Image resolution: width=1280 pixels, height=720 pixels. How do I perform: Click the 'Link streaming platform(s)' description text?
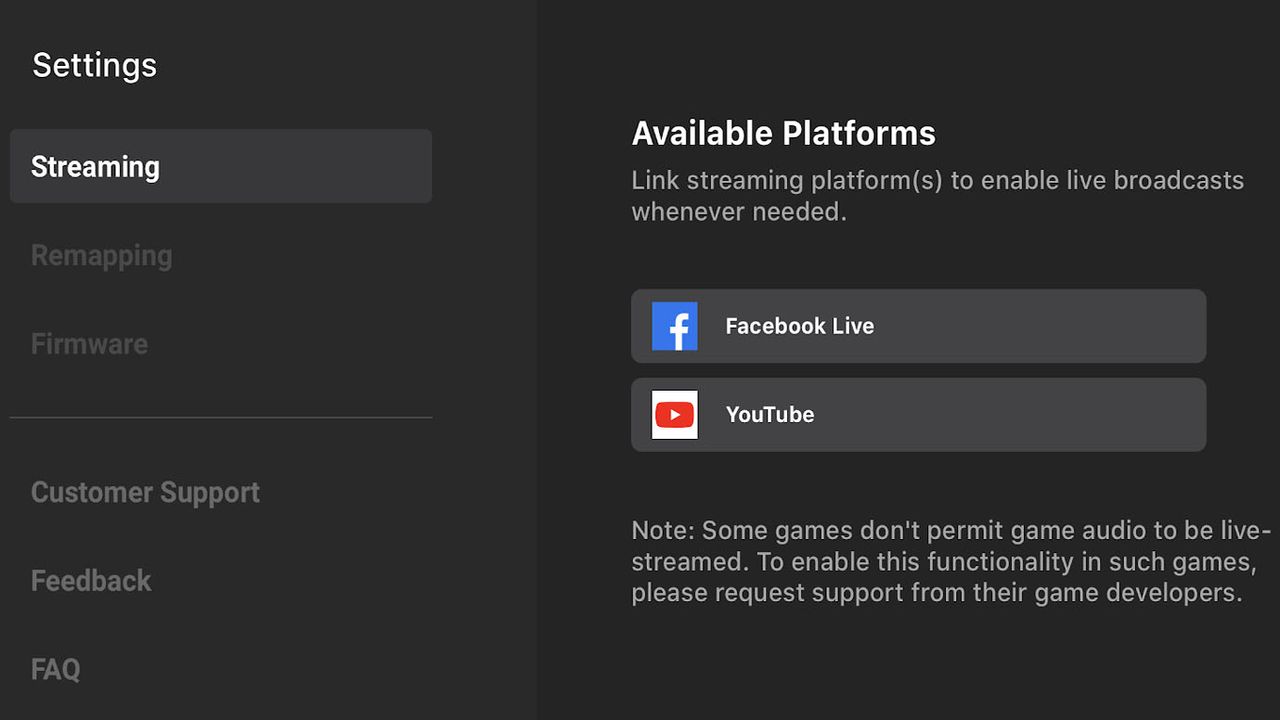point(938,196)
